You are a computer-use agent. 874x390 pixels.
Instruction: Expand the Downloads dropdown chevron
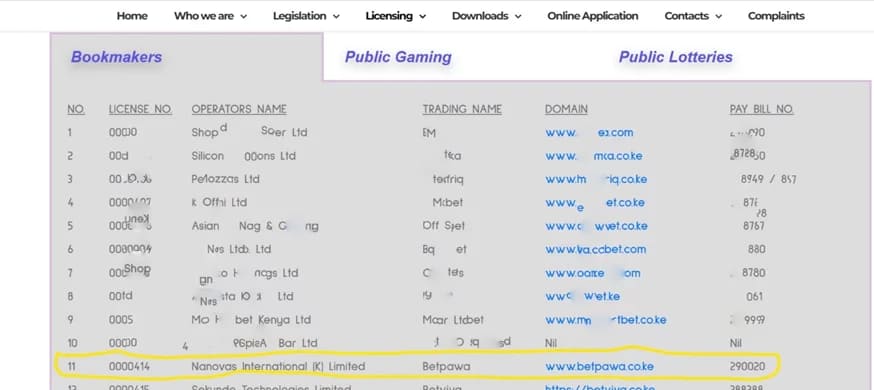[518, 17]
